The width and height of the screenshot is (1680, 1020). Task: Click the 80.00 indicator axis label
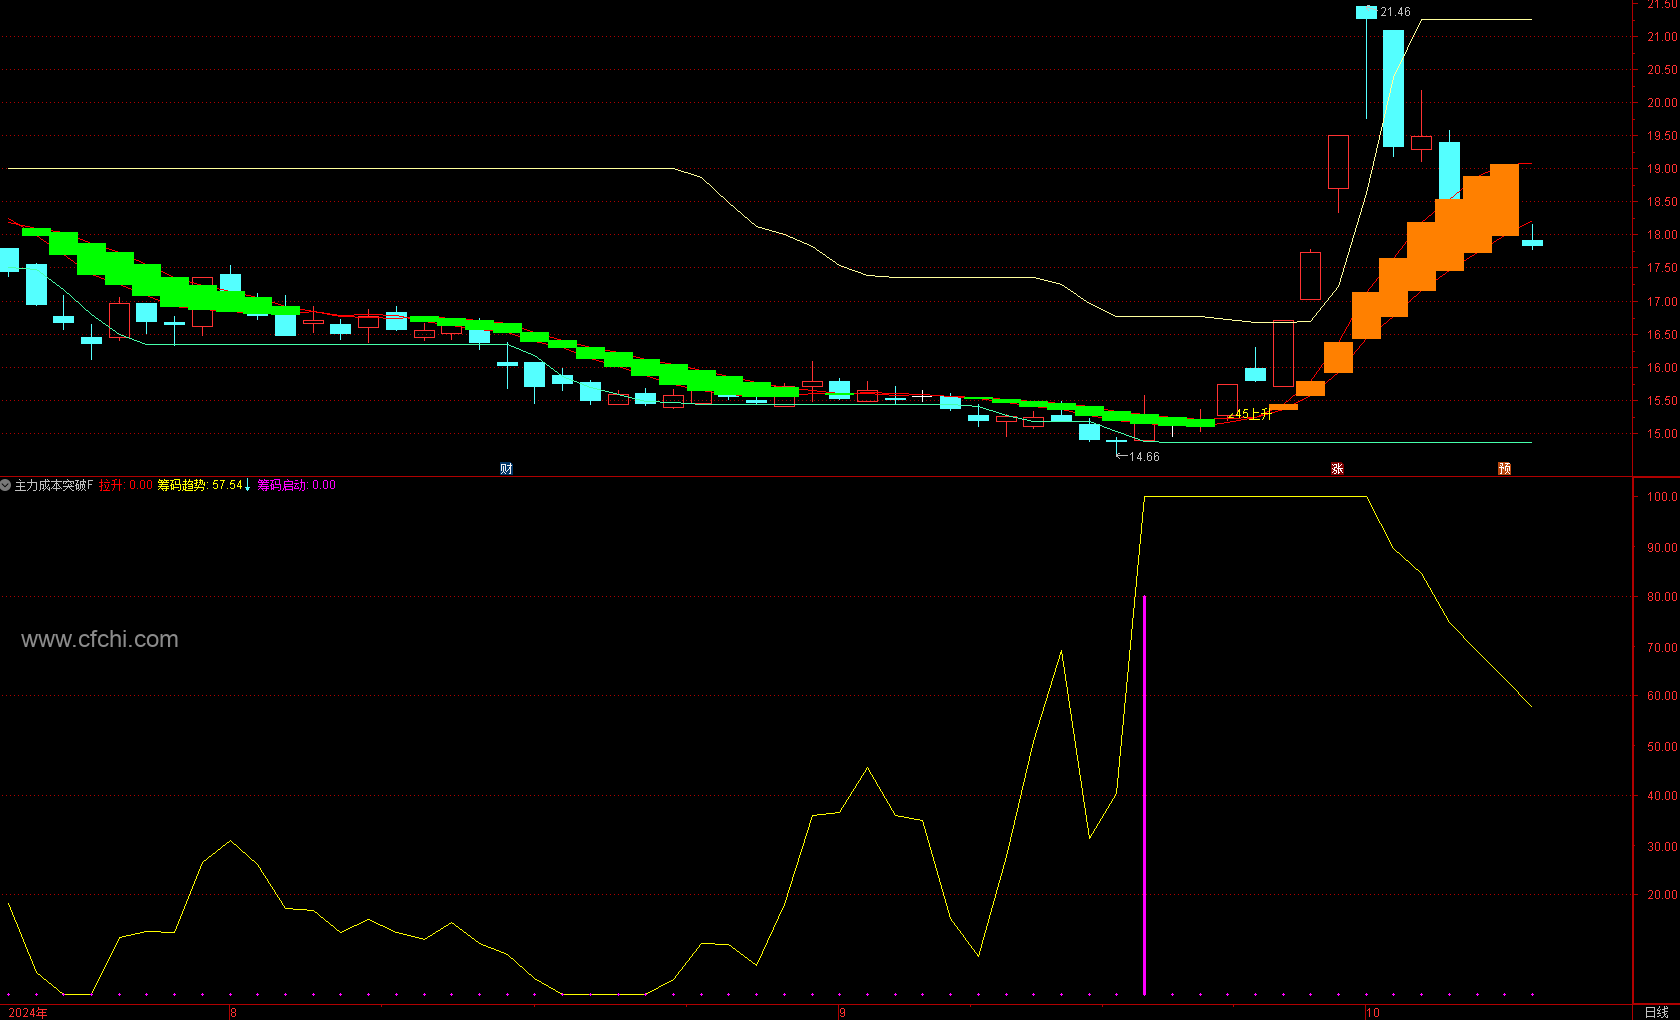(1662, 597)
